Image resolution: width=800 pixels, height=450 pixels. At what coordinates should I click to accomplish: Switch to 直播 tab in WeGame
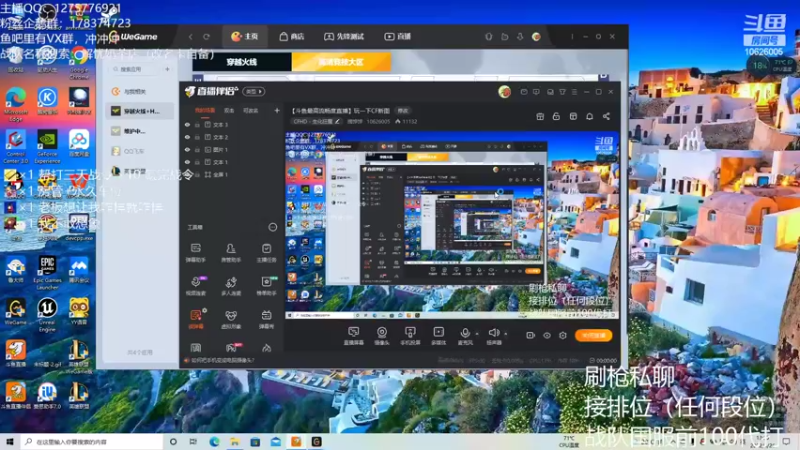pos(397,36)
